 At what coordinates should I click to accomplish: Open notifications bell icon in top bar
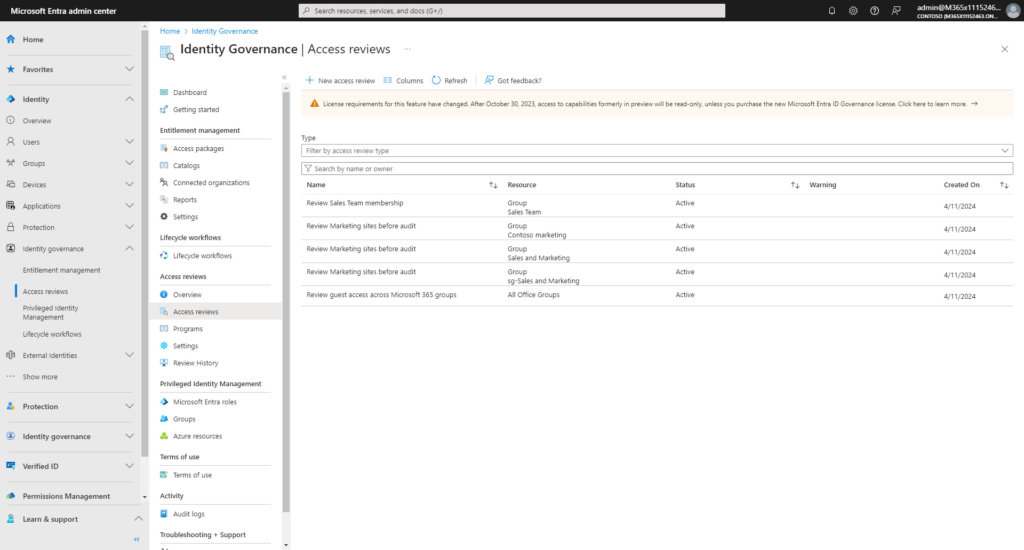[x=831, y=10]
